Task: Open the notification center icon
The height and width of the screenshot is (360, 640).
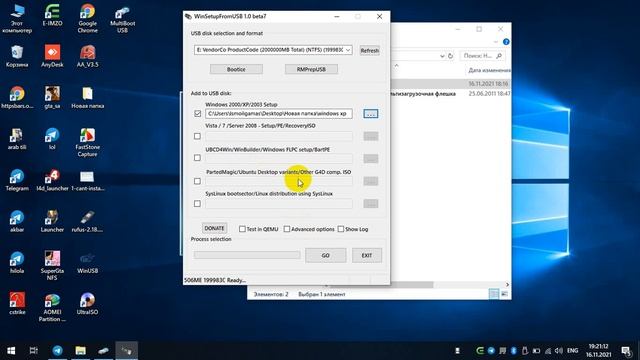Action: pos(626,351)
